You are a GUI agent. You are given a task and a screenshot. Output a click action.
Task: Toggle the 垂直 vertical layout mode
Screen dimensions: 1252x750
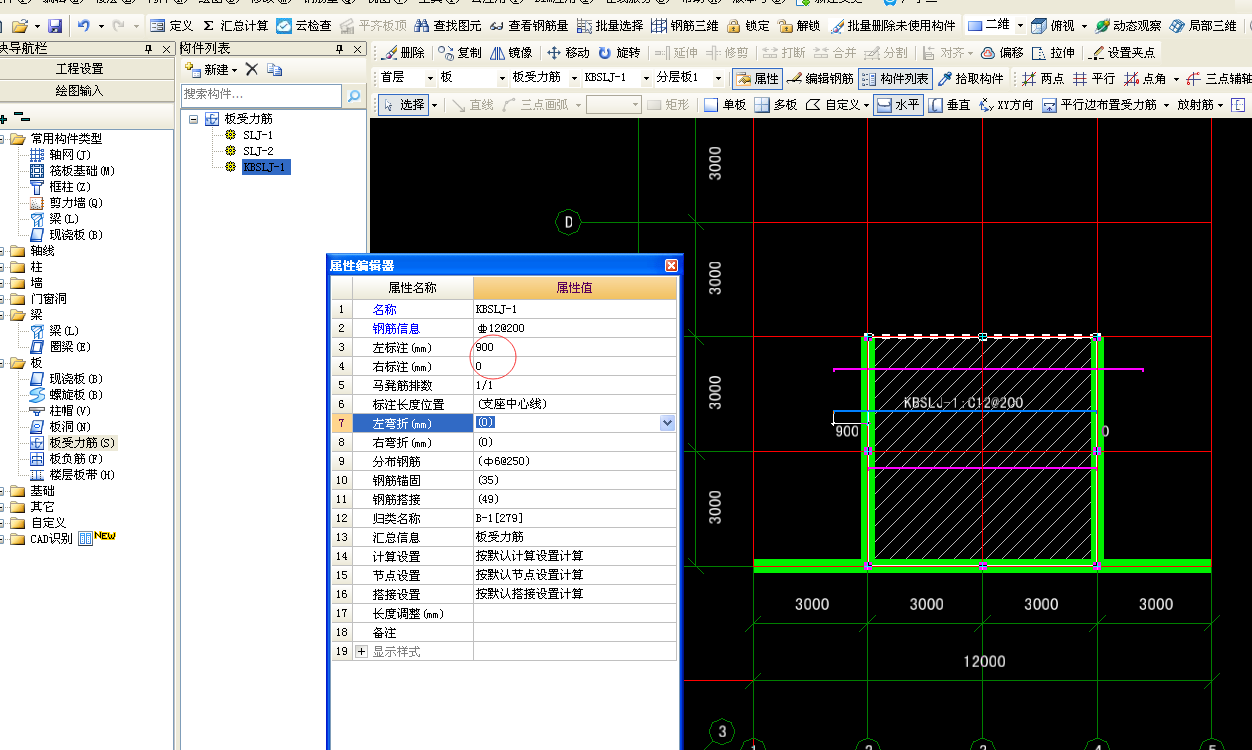[949, 104]
